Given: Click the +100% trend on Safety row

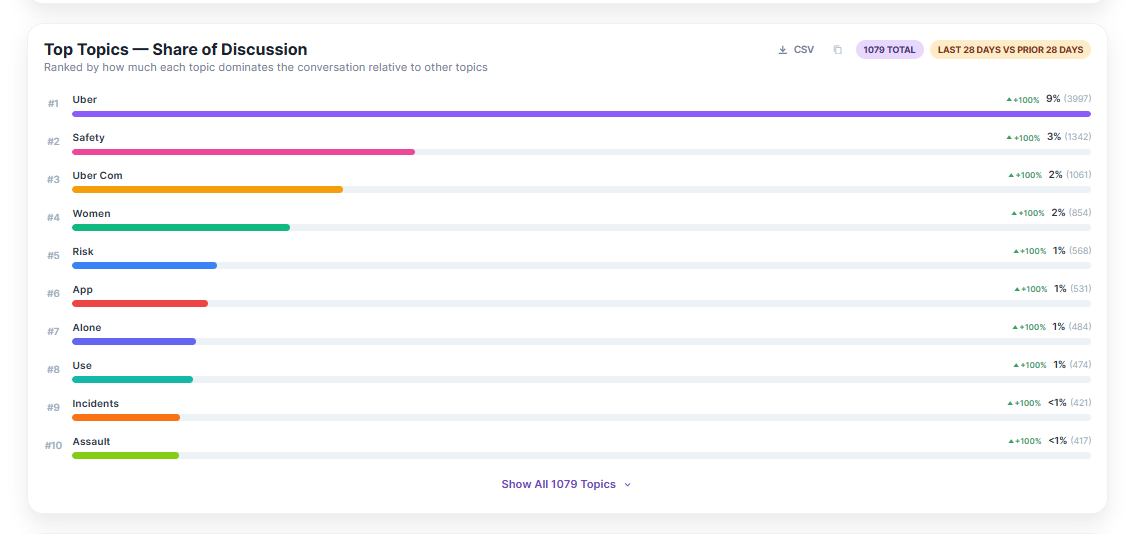Looking at the screenshot, I should [x=1023, y=138].
